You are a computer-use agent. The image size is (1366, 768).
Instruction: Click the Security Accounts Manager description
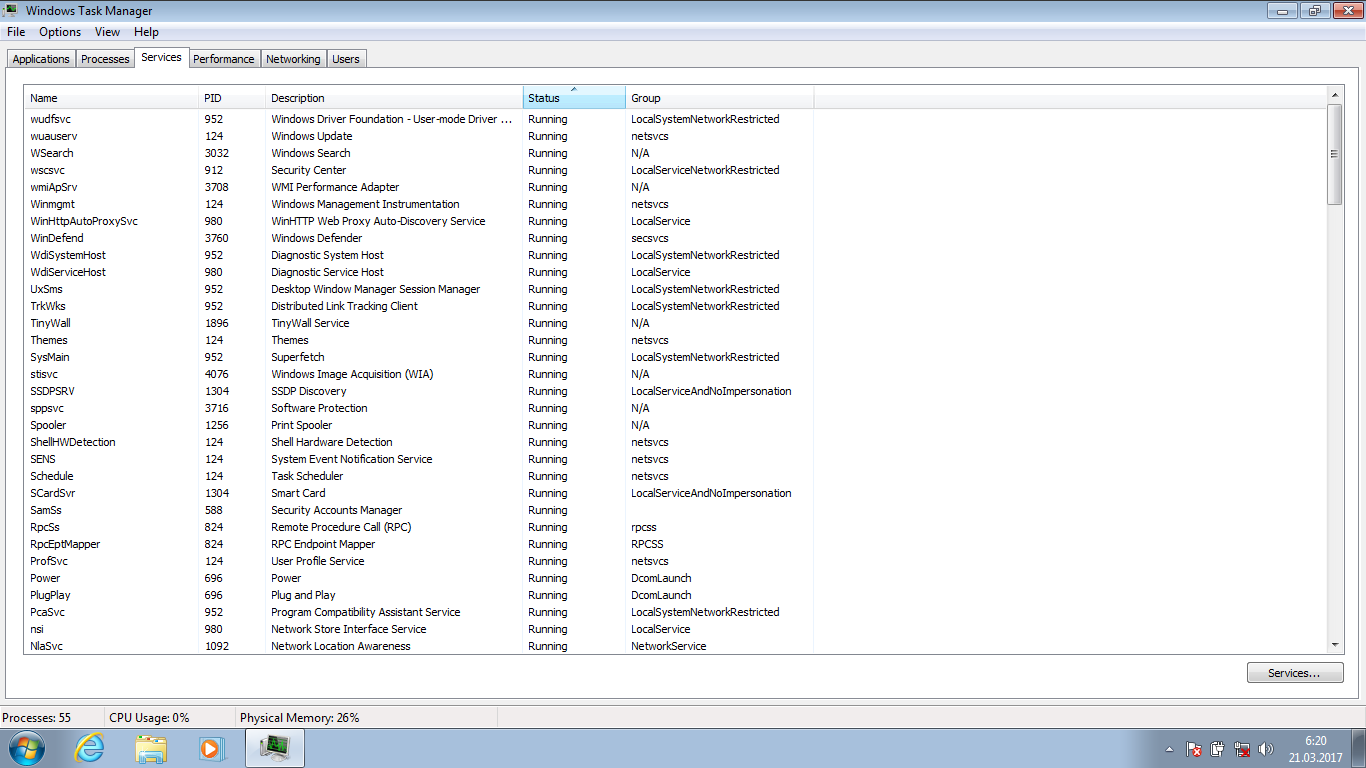click(x=337, y=510)
